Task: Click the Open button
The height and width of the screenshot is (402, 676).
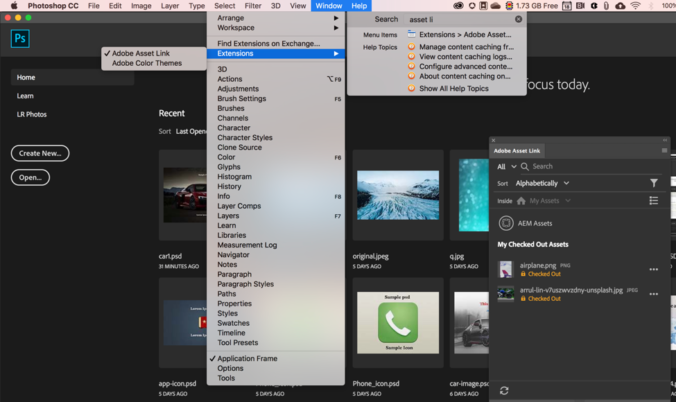Action: (30, 177)
